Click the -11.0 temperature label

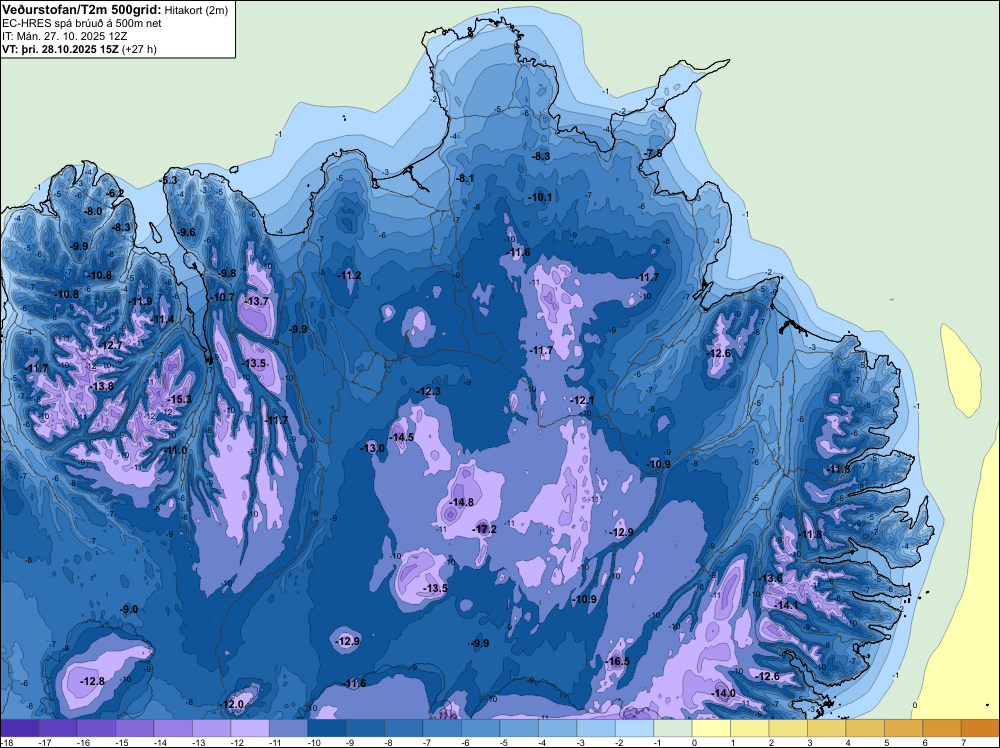point(175,450)
